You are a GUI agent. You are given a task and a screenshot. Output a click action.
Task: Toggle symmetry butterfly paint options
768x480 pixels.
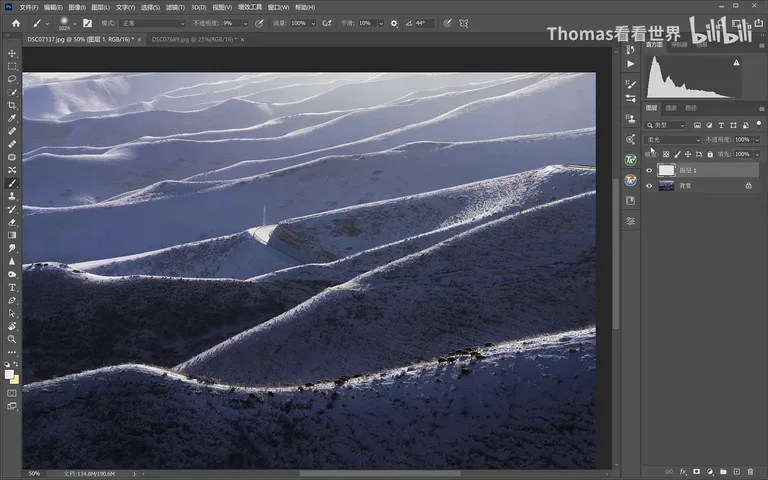[463, 23]
